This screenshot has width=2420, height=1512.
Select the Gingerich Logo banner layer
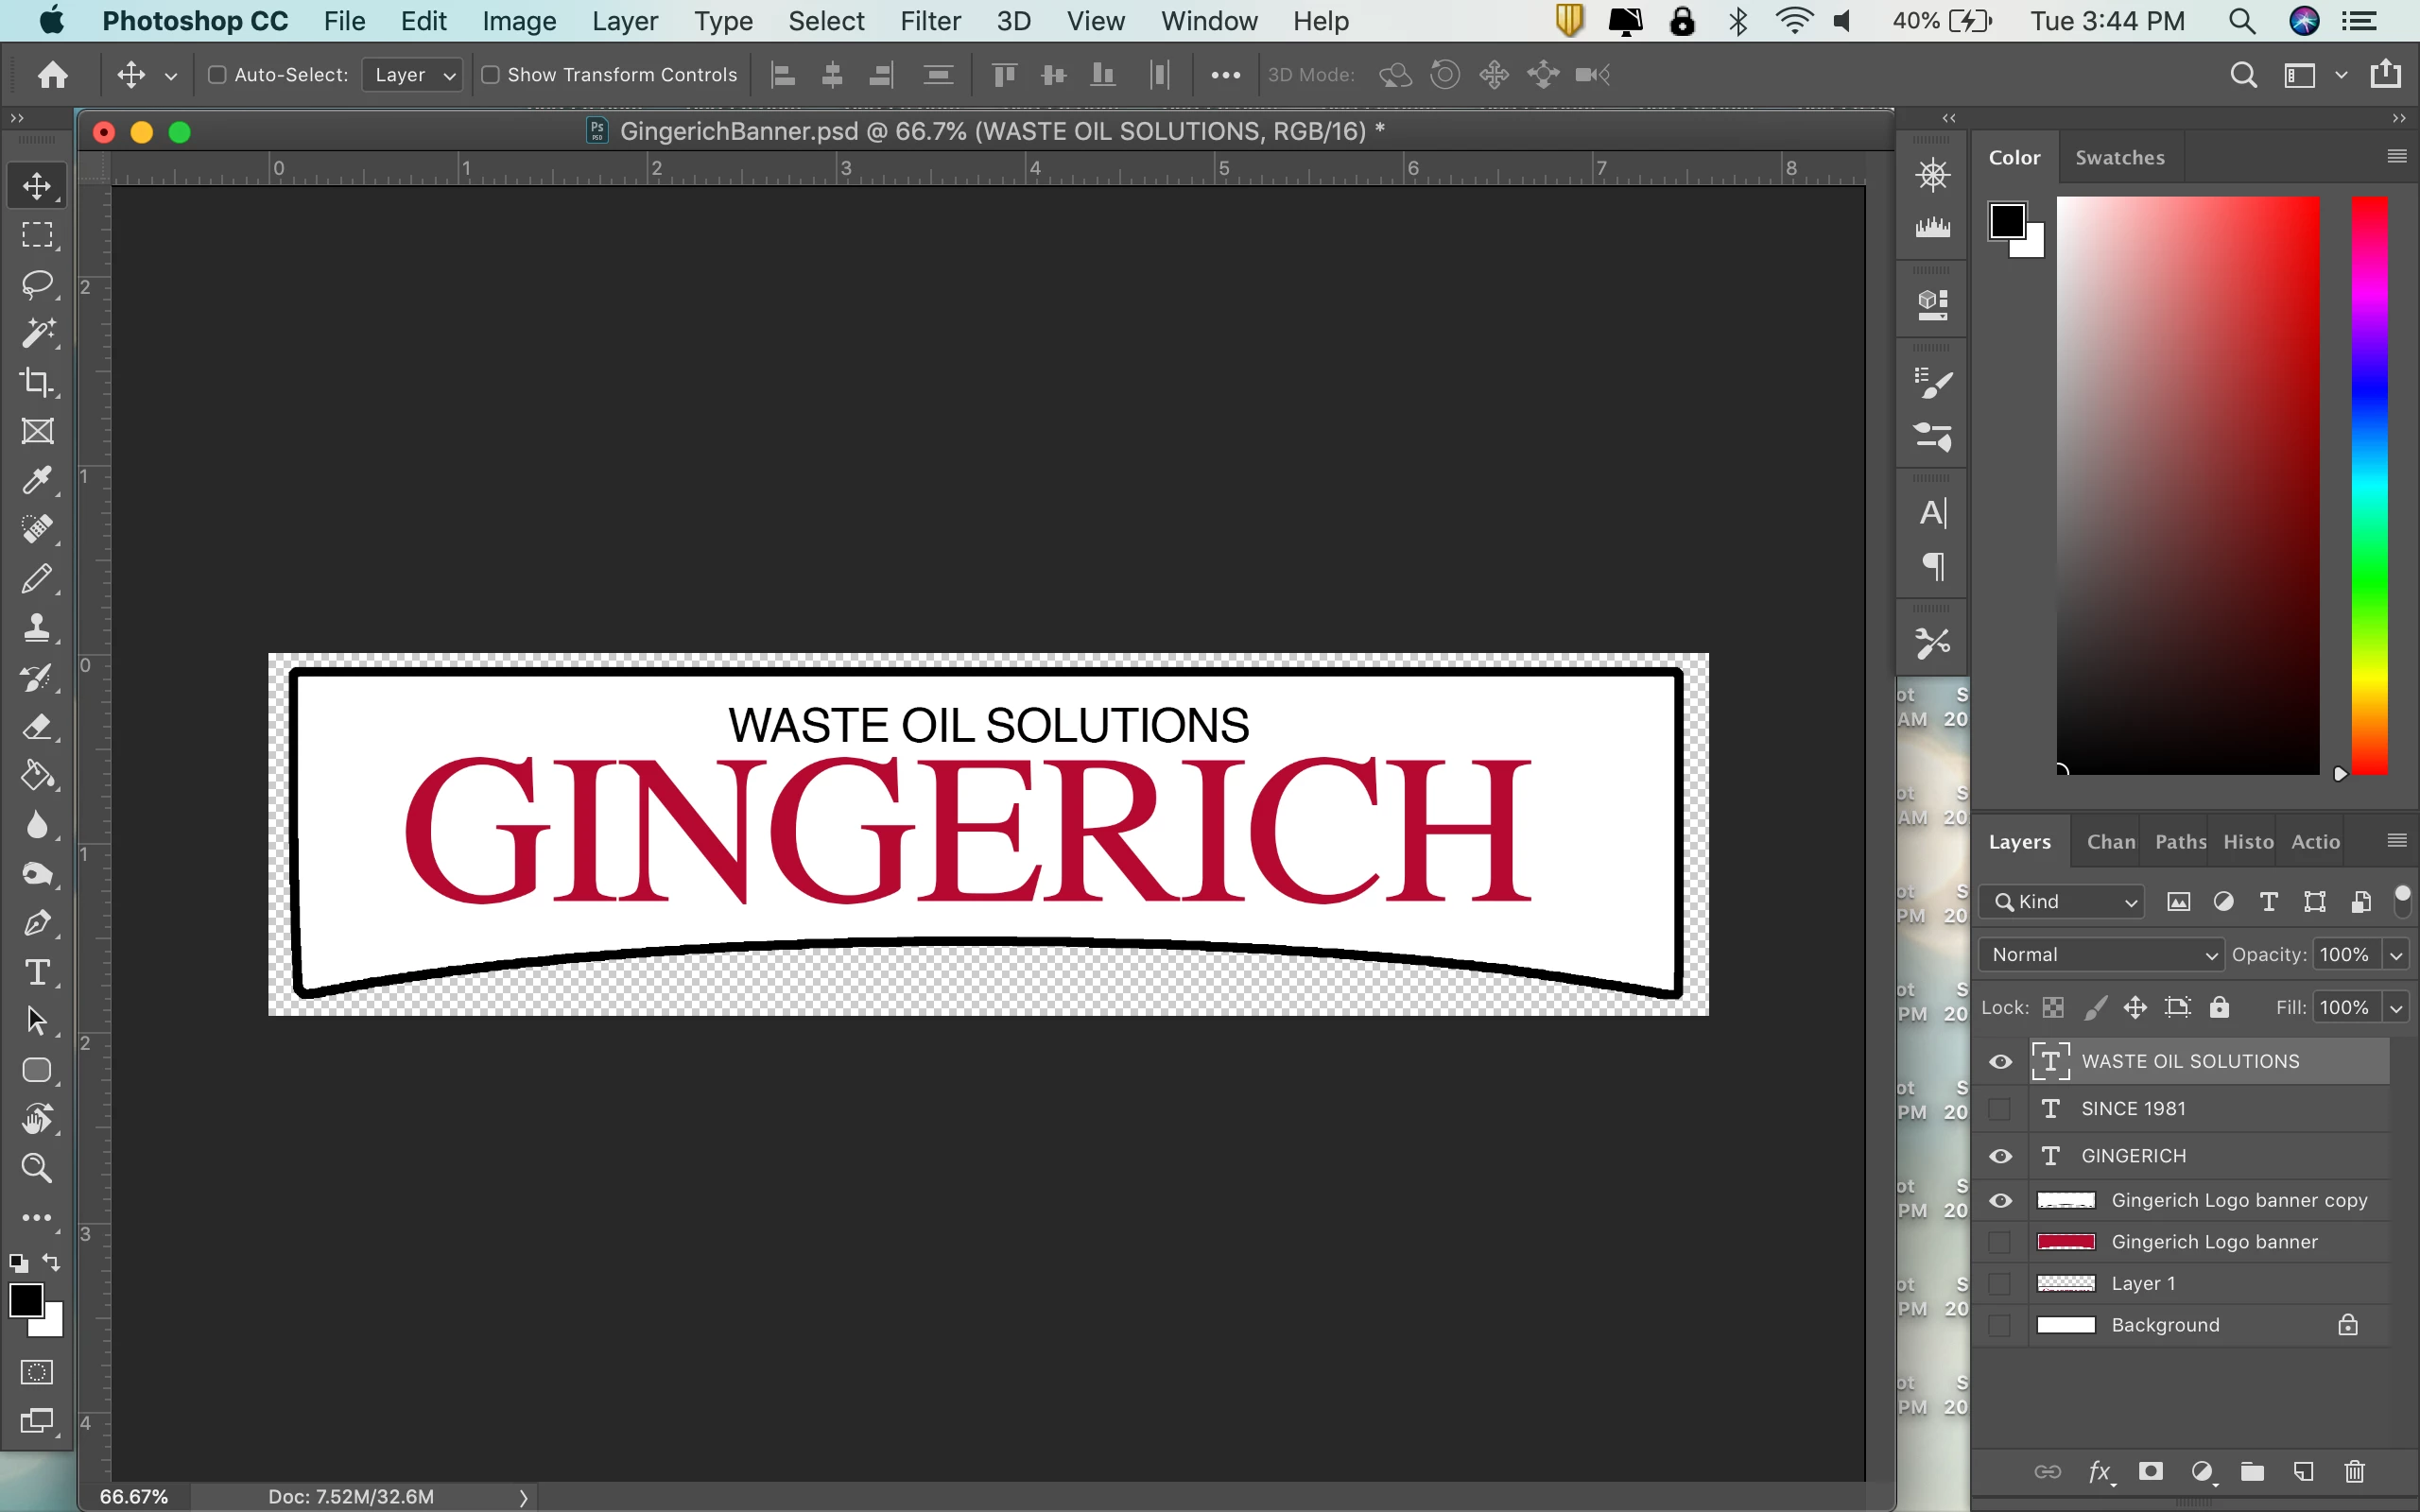point(2213,1242)
